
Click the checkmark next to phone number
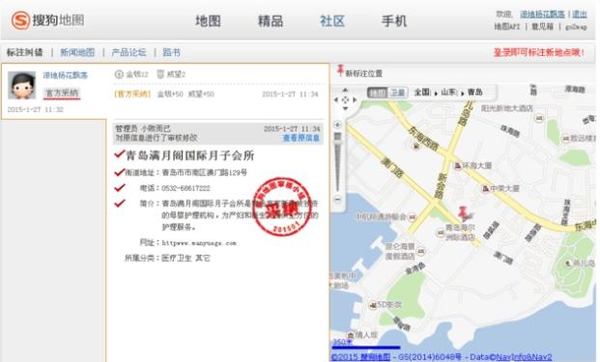[120, 188]
